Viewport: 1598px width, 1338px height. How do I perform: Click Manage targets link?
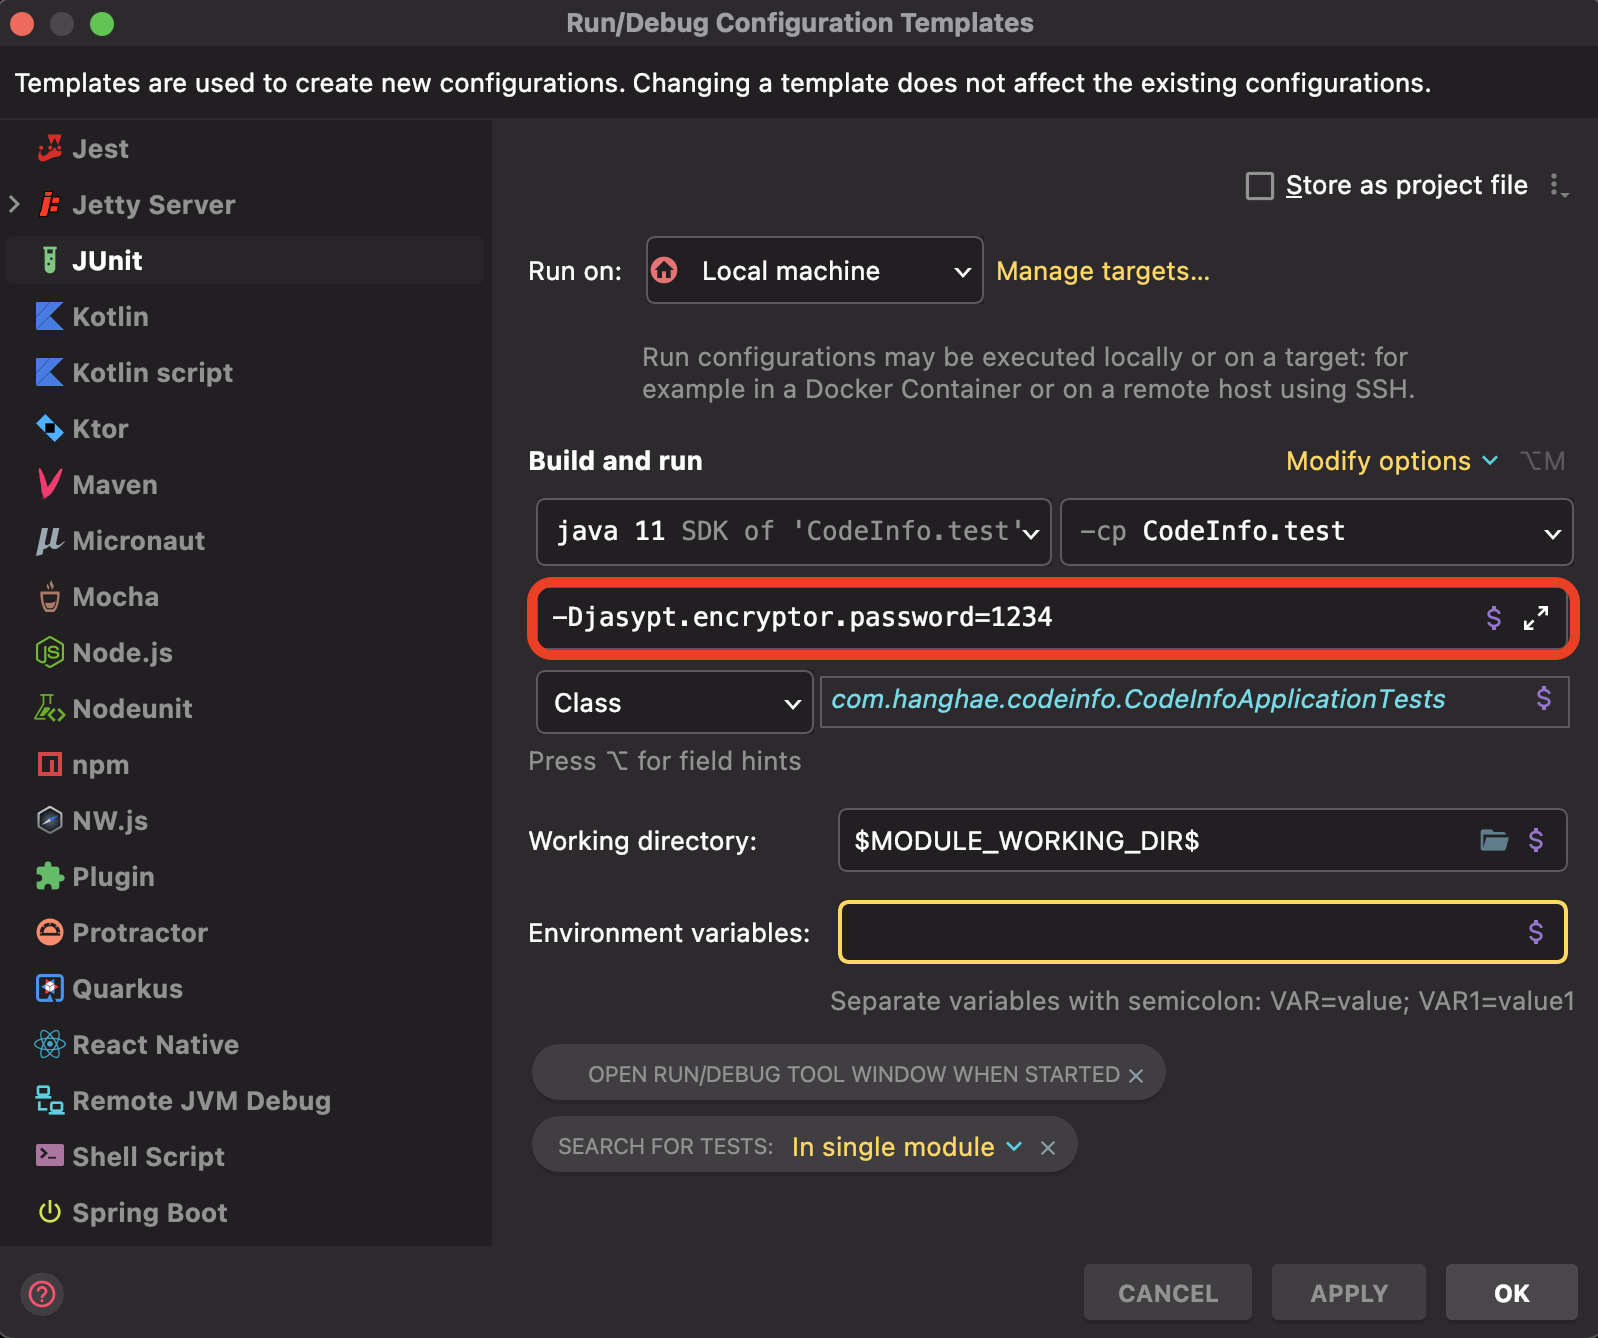tap(1103, 271)
